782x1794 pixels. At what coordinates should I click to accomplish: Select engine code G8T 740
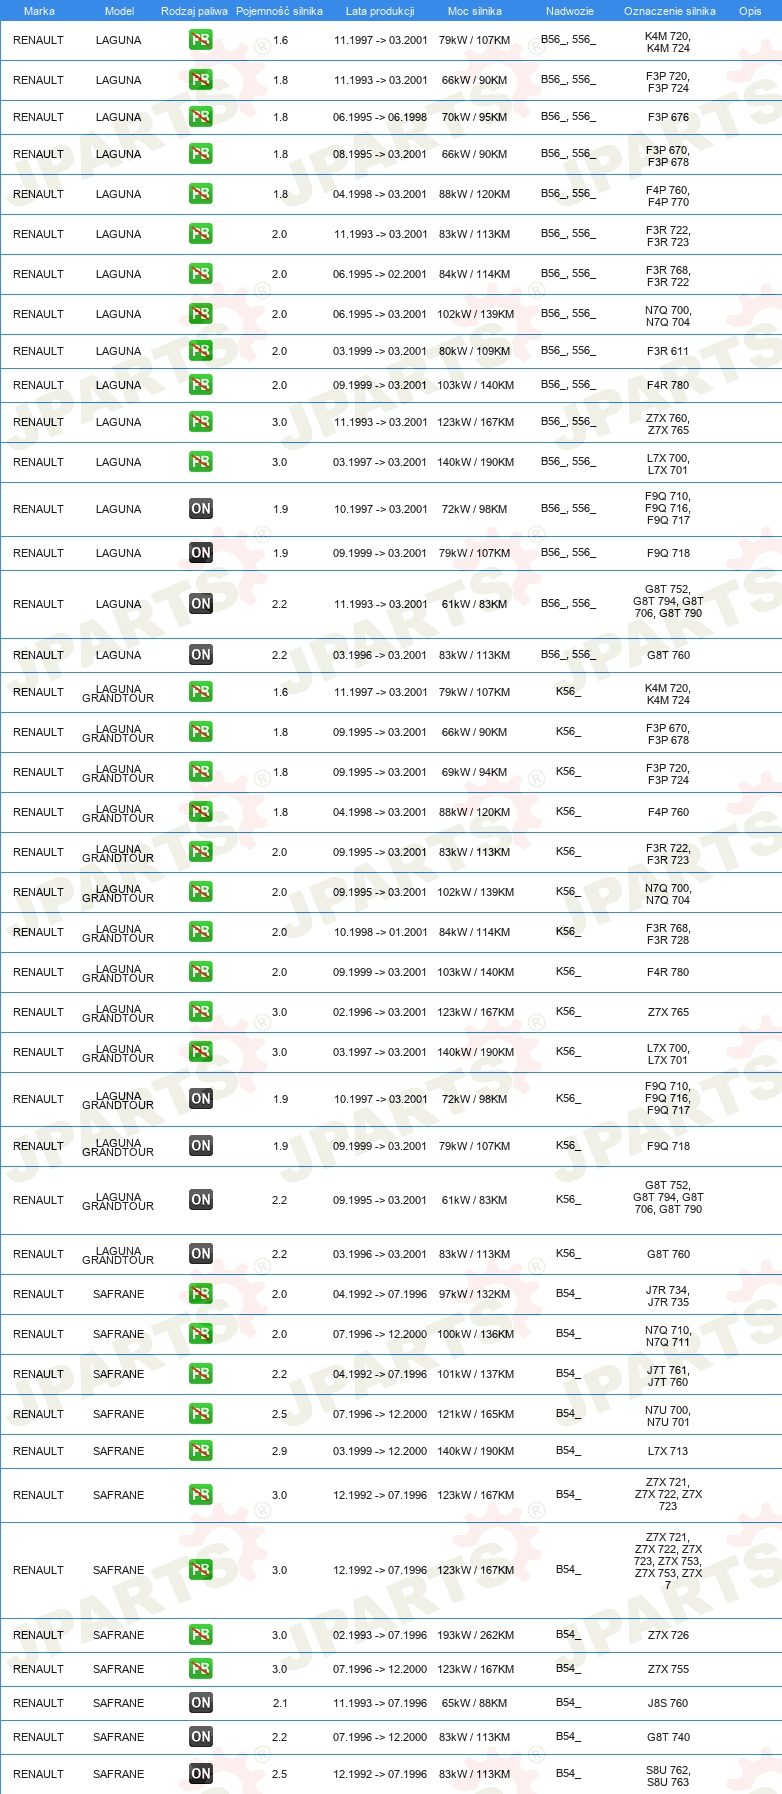click(x=668, y=1737)
